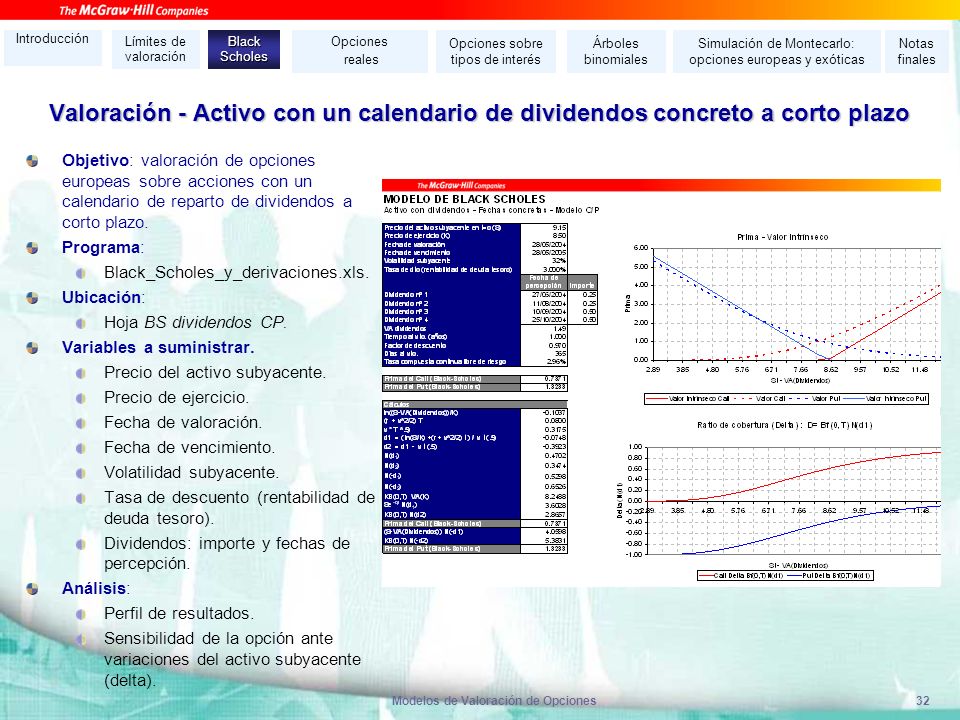The width and height of the screenshot is (960, 720).
Task: Click Precio del activo subyacente text
Action: click(x=215, y=372)
